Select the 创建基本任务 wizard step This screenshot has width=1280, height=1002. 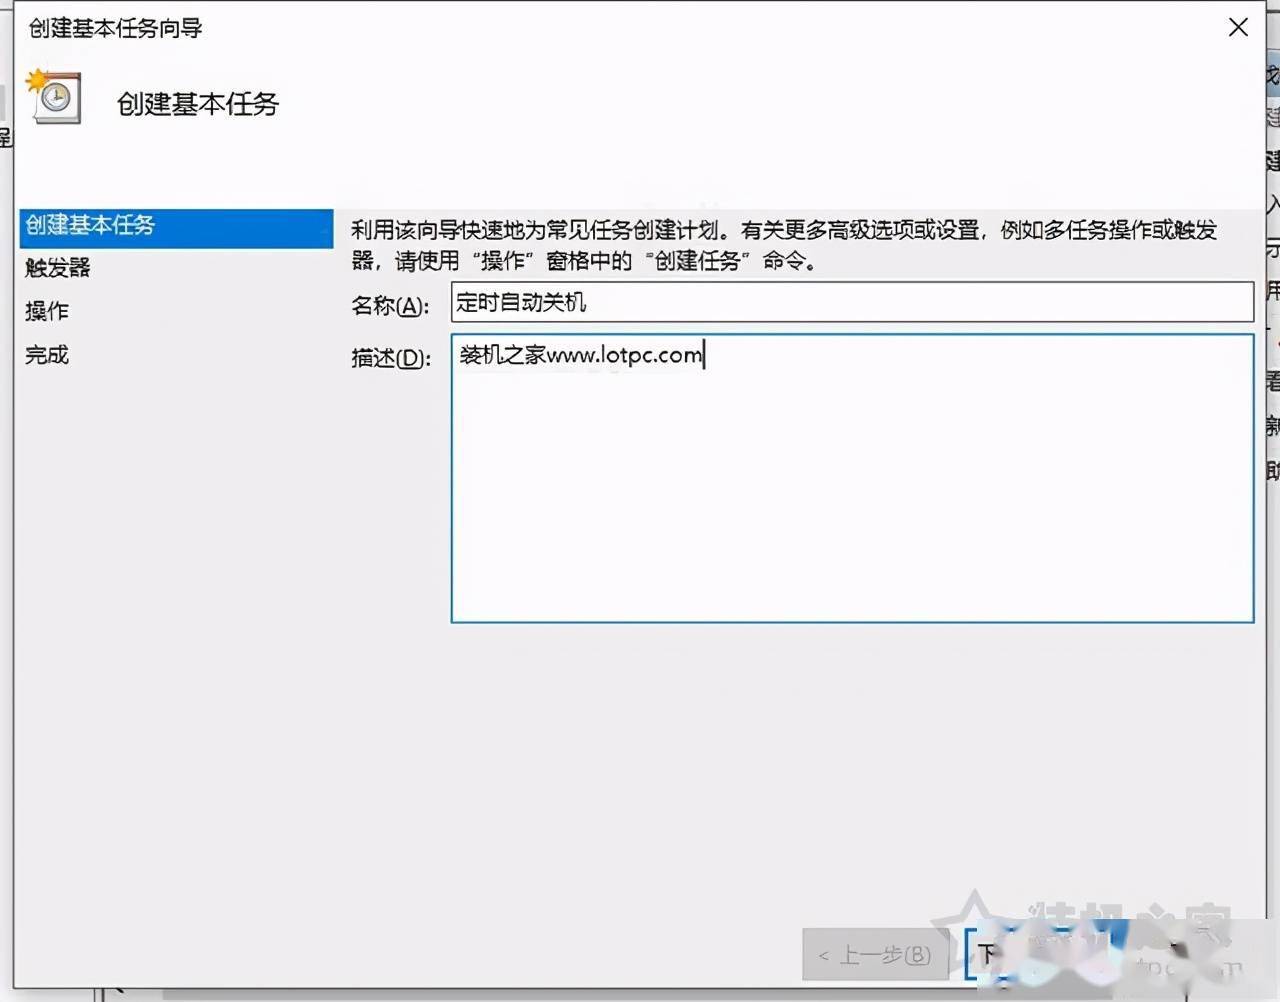[176, 227]
